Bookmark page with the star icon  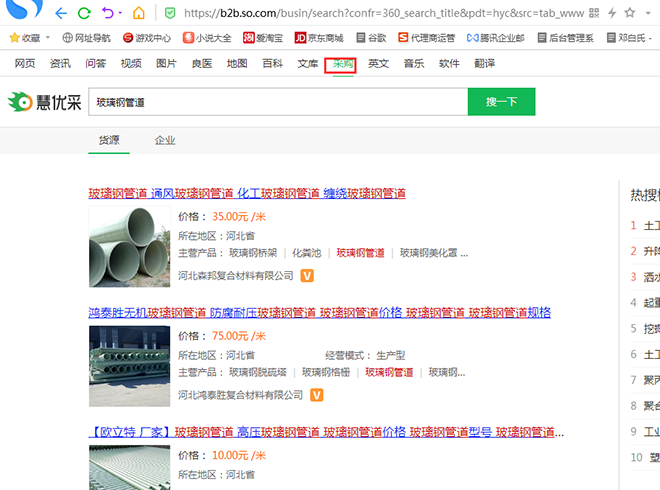630,13
